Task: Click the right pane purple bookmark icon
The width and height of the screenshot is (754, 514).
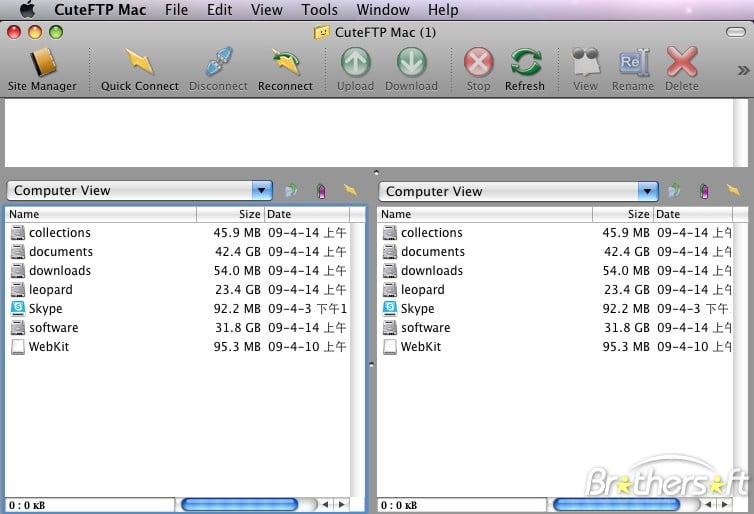Action: 704,191
